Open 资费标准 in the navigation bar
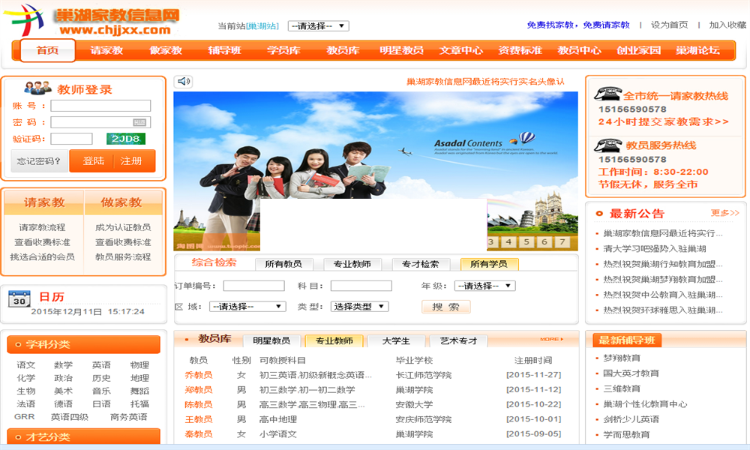The height and width of the screenshot is (450, 750). (x=520, y=51)
